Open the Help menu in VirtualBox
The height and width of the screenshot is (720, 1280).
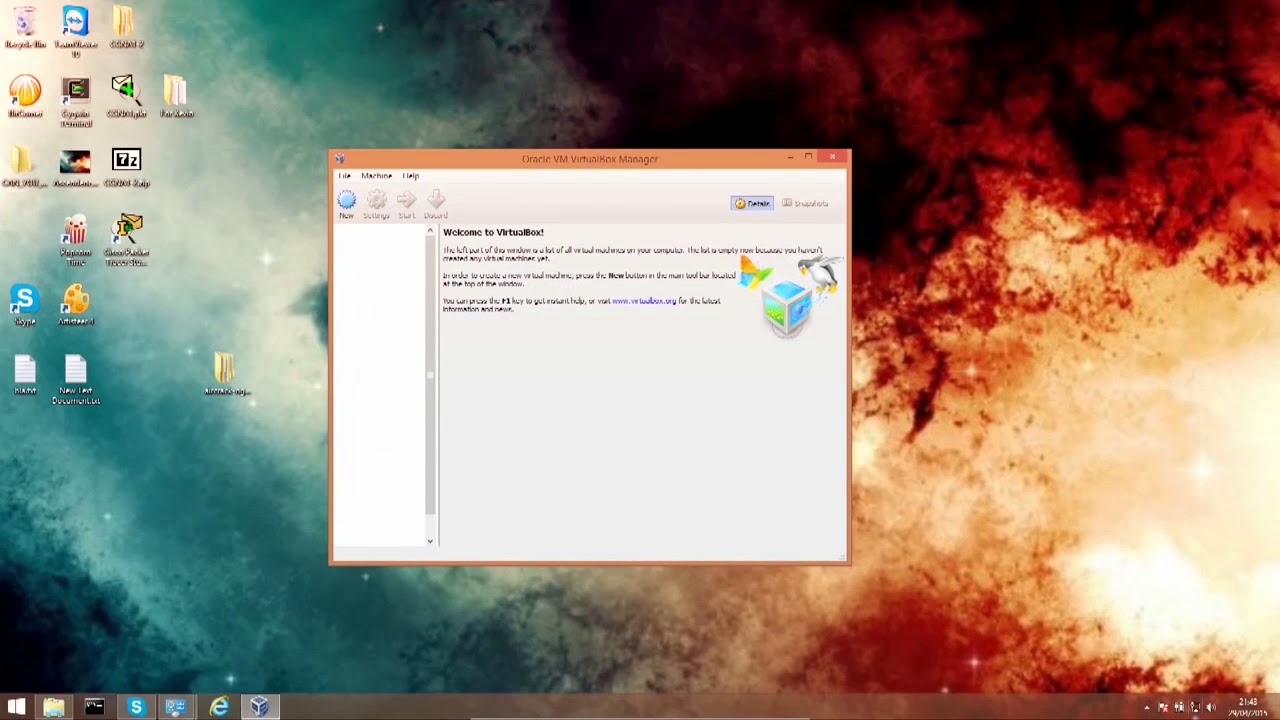coord(410,176)
